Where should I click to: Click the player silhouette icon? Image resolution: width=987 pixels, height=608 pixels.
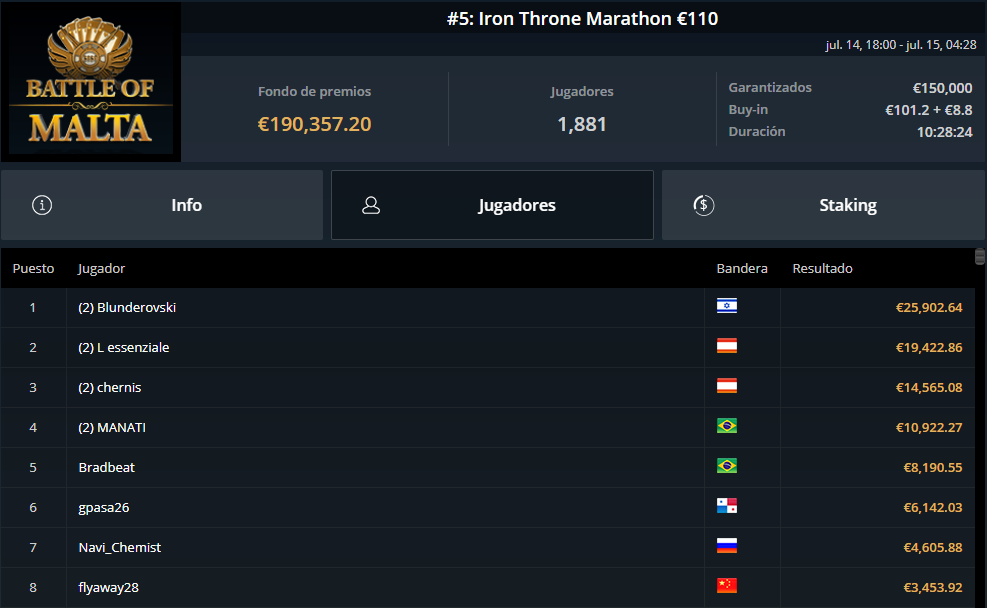coord(371,205)
